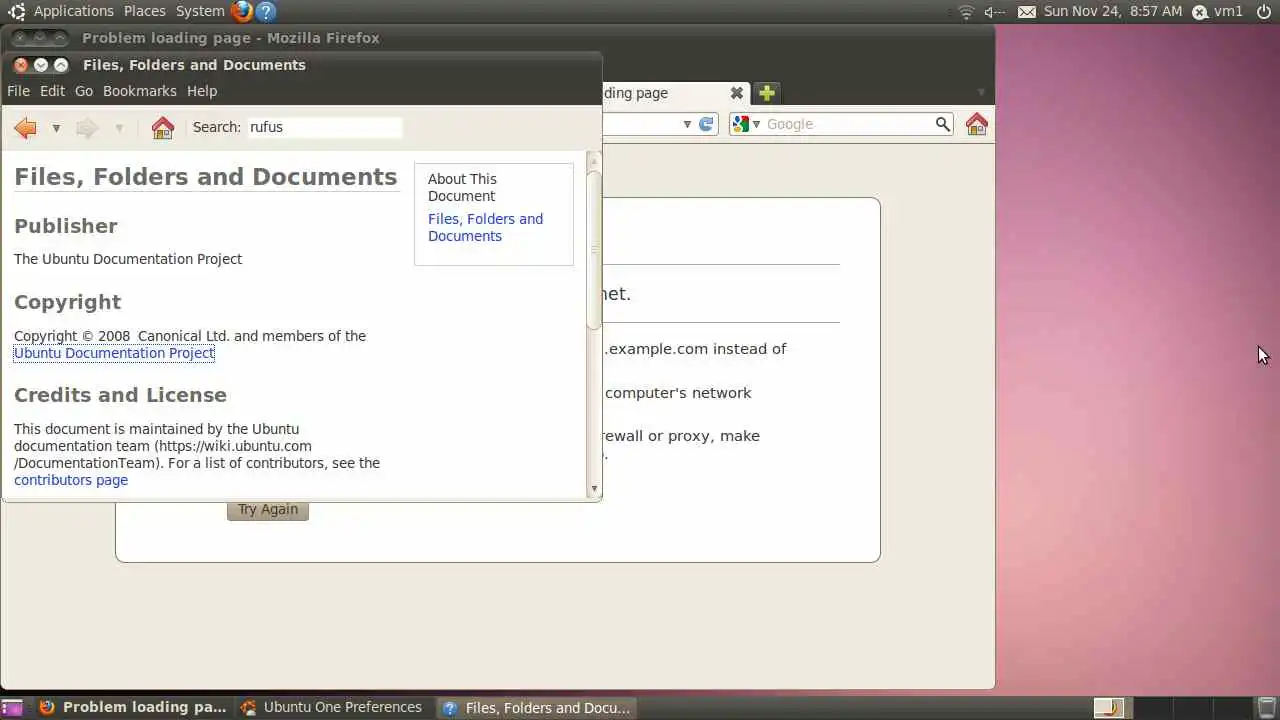
Task: Go forward in the help browser
Action: (87, 127)
